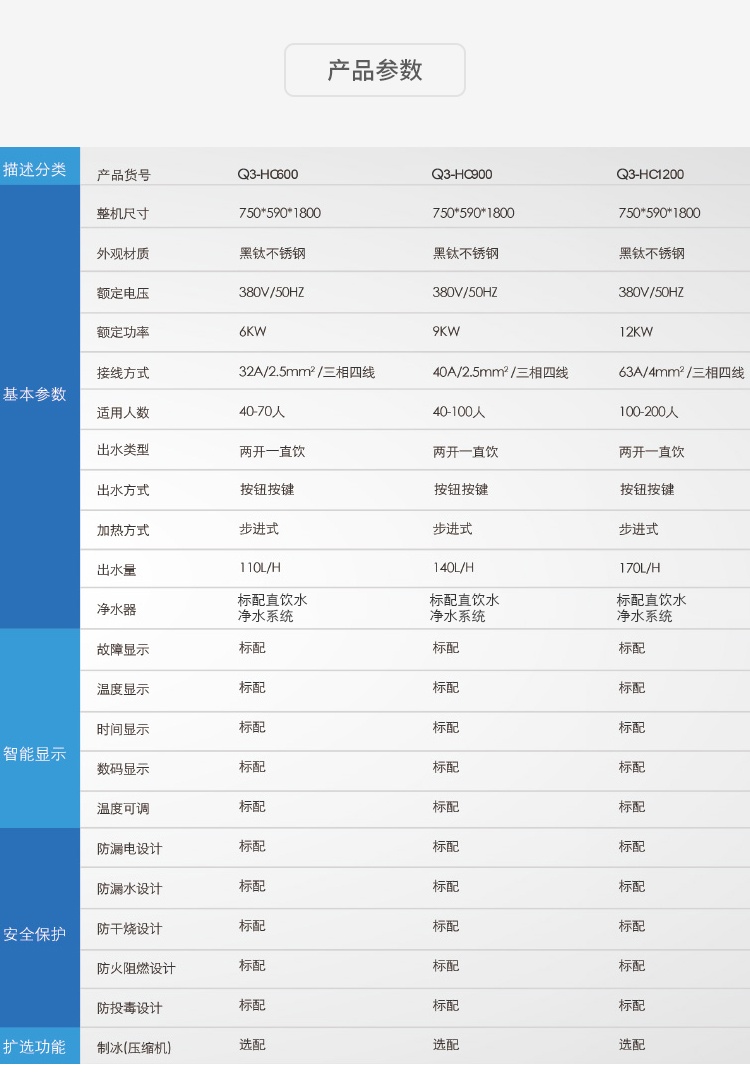
Task: Click 750*590*1800 under Q3-HC600
Action: [x=280, y=213]
